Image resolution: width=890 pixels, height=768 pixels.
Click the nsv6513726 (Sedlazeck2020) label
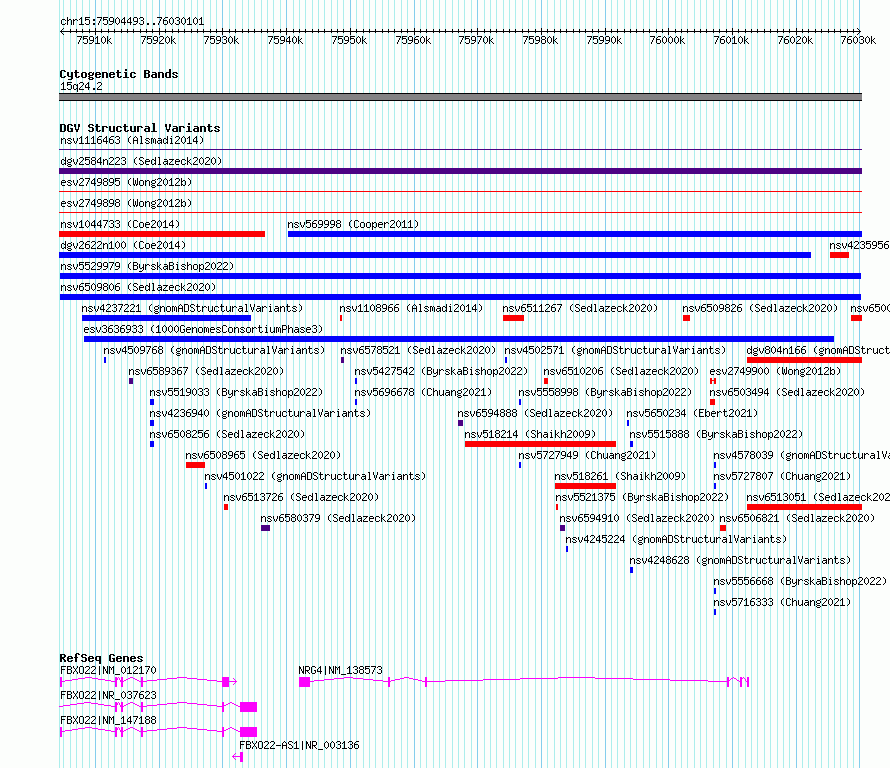[x=301, y=497]
